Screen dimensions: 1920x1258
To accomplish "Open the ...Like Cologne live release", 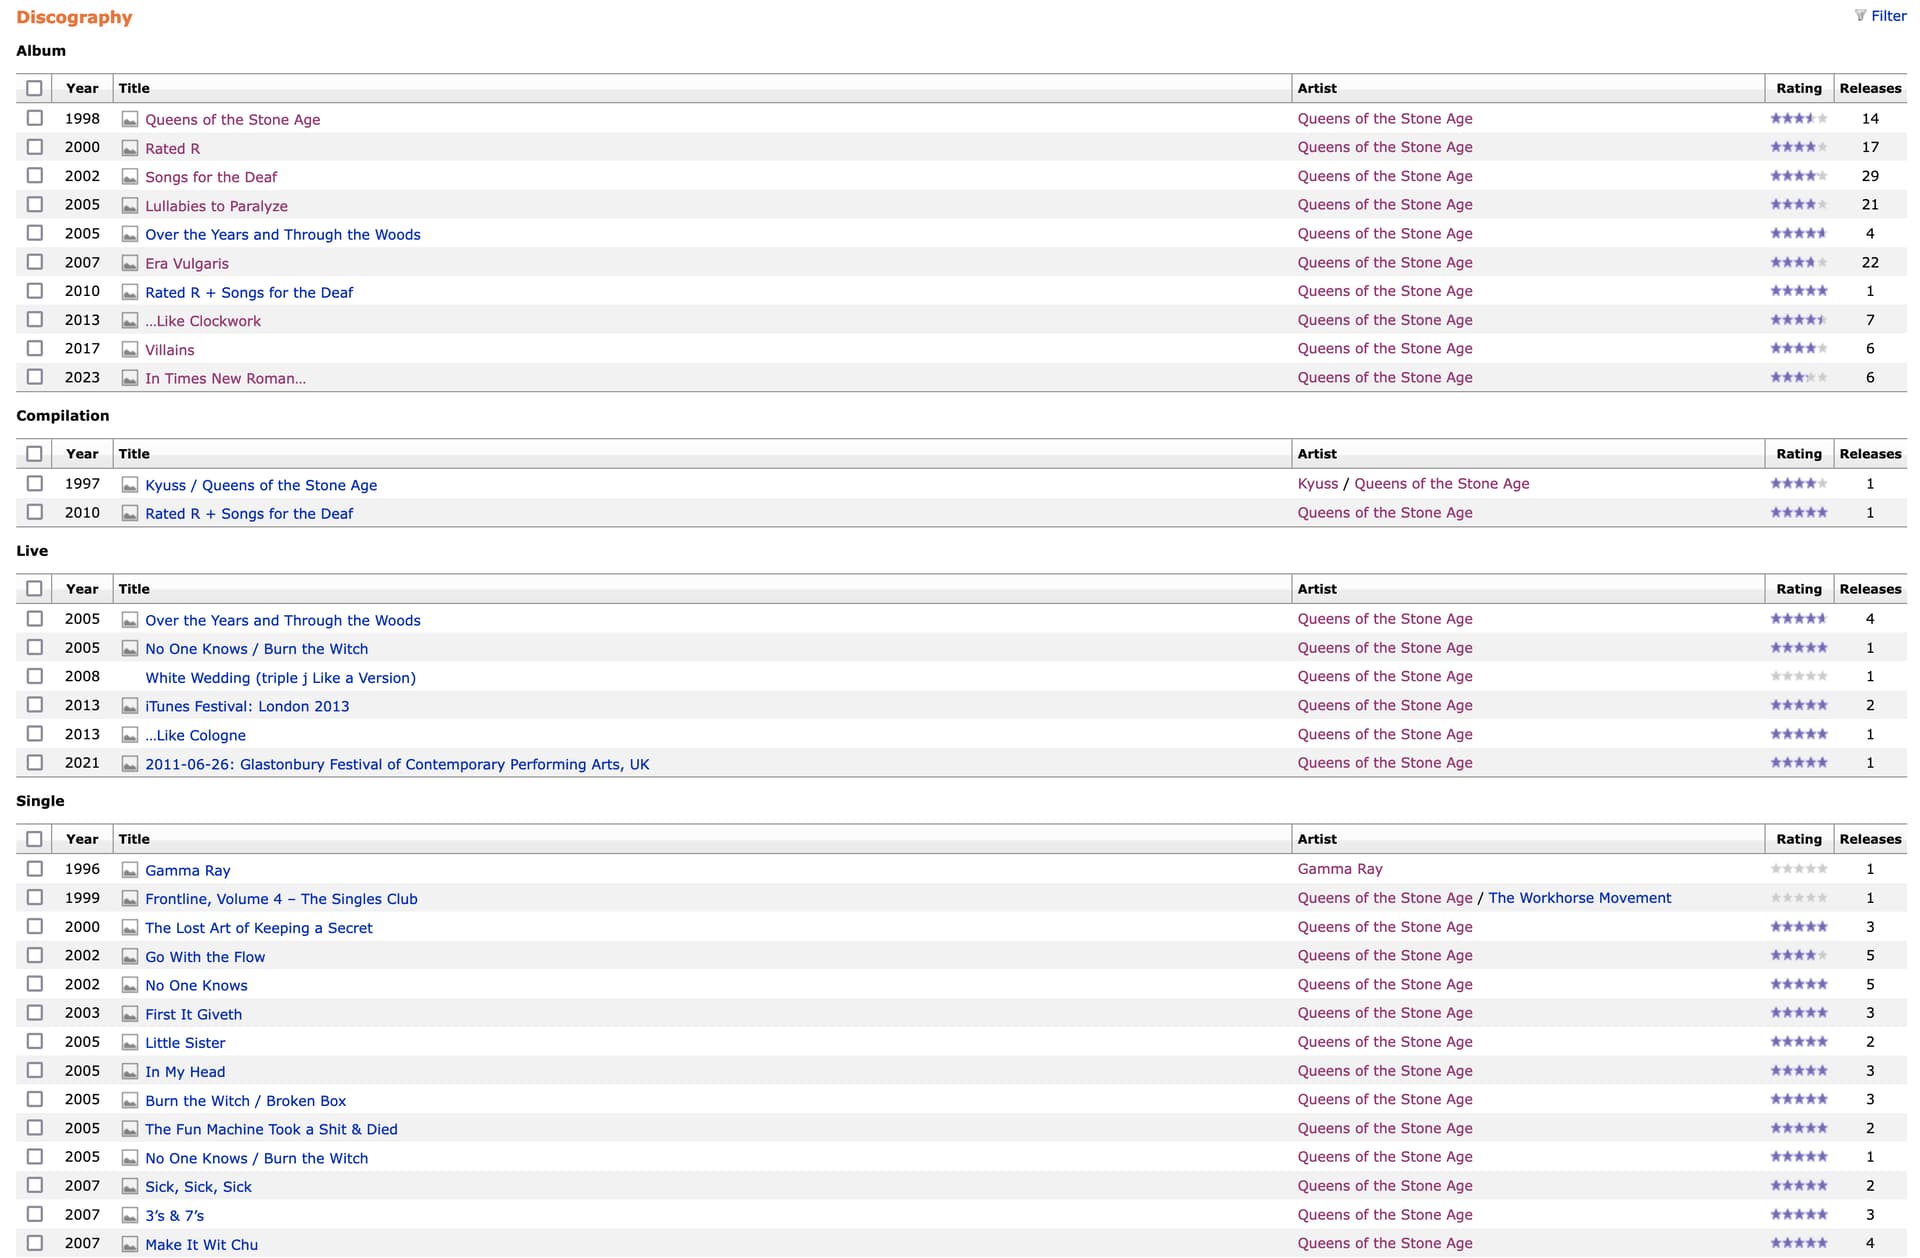I will [x=195, y=735].
